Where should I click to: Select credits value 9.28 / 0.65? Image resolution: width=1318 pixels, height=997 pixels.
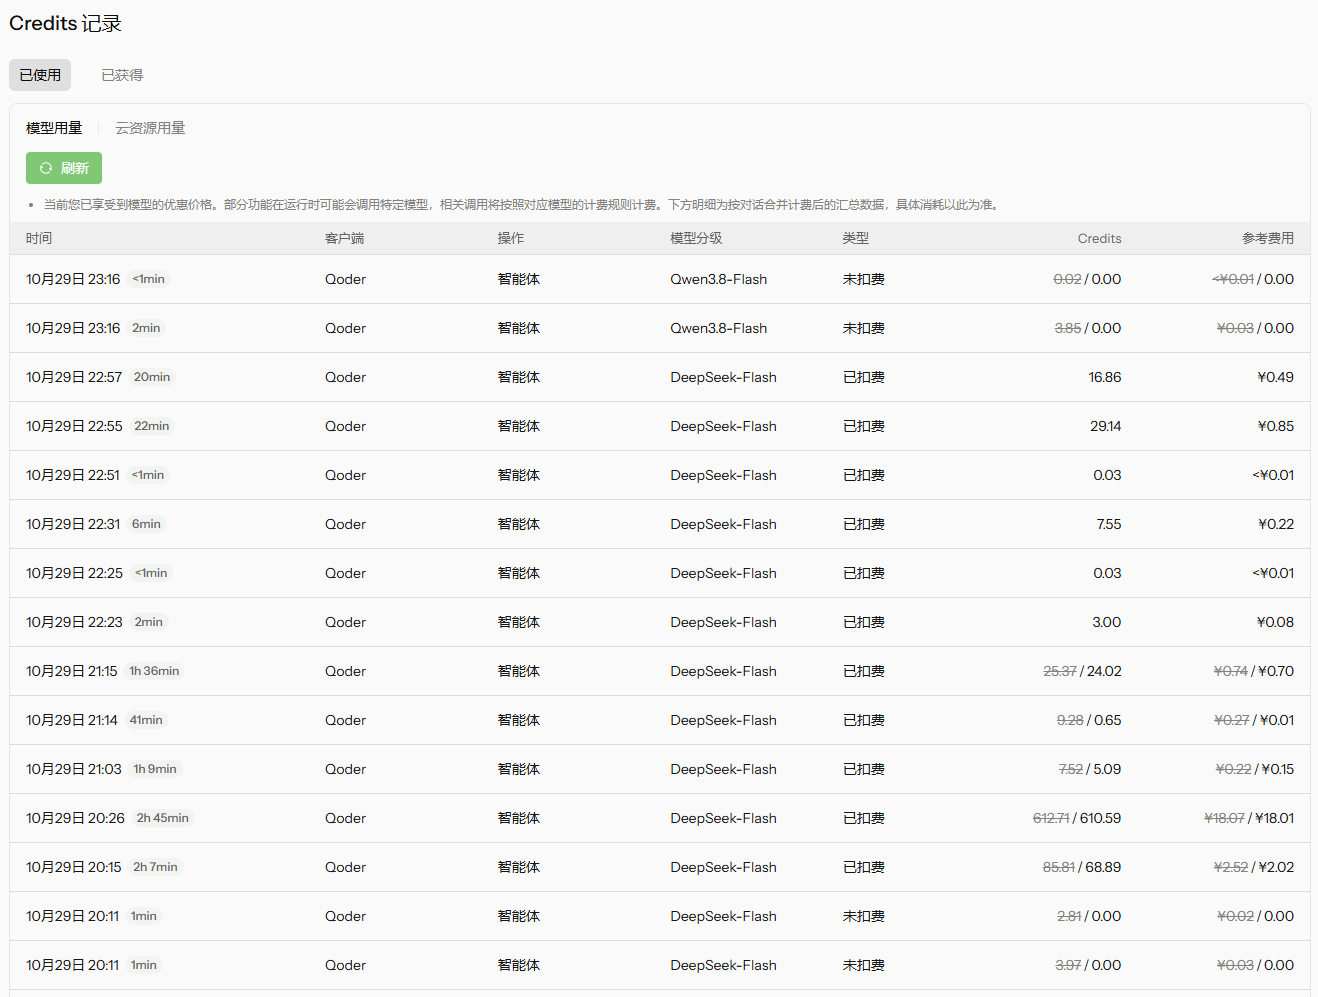point(1089,720)
